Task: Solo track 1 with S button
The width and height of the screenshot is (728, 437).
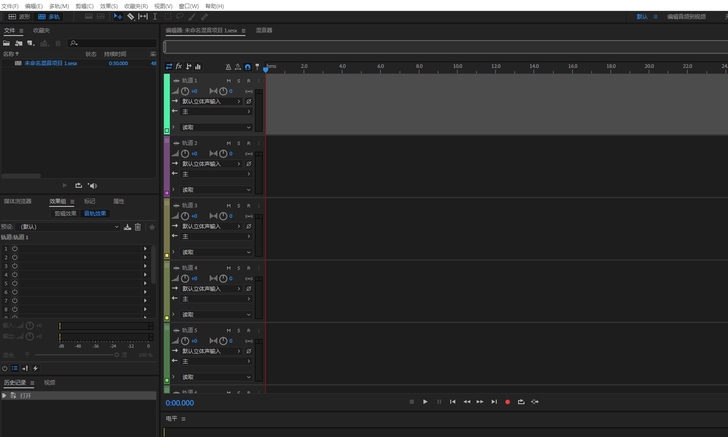Action: pyautogui.click(x=239, y=81)
